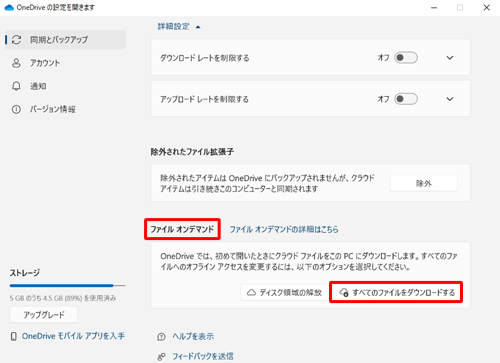Click the アップロード レートを制限する label
This screenshot has height=363, width=500.
point(204,99)
